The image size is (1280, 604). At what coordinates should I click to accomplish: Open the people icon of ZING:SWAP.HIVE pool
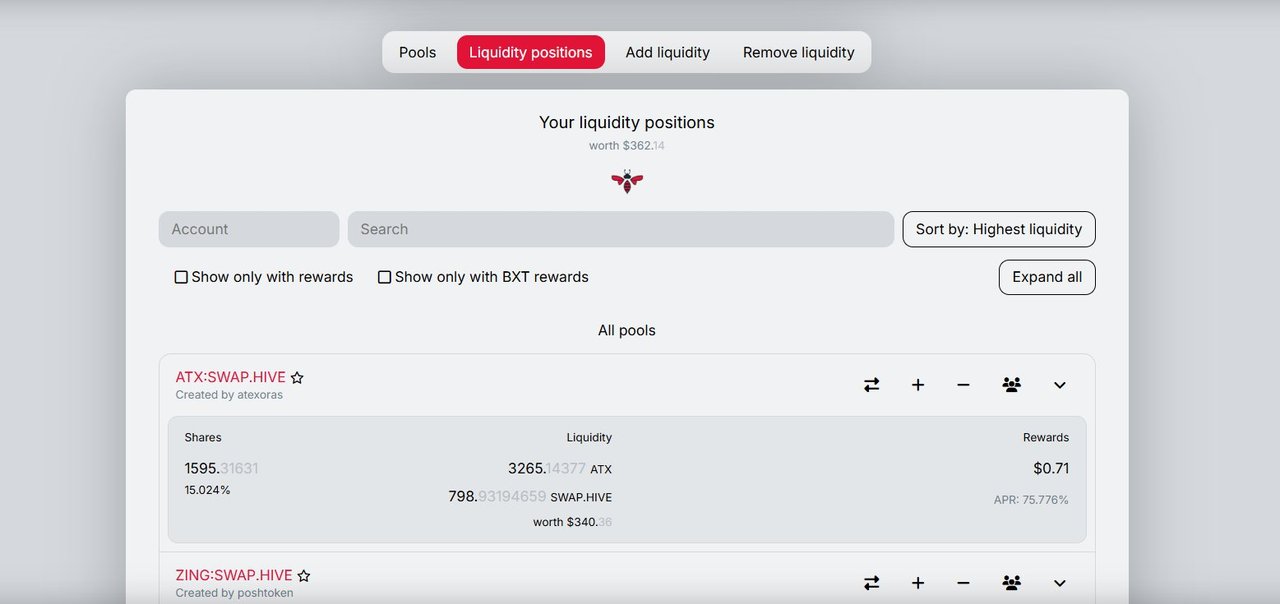(1012, 583)
